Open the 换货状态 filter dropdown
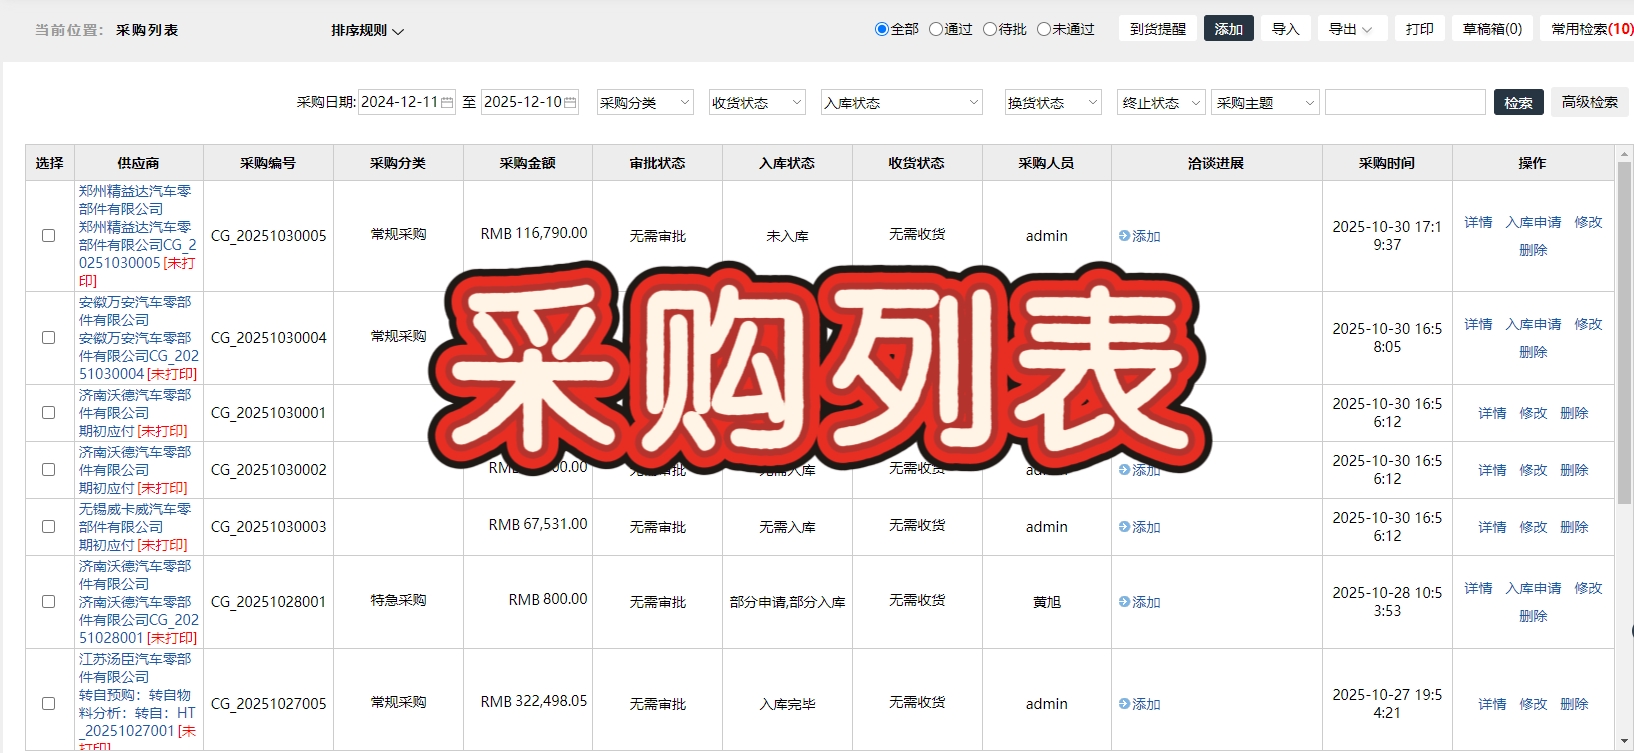The width and height of the screenshot is (1634, 753). click(1053, 103)
